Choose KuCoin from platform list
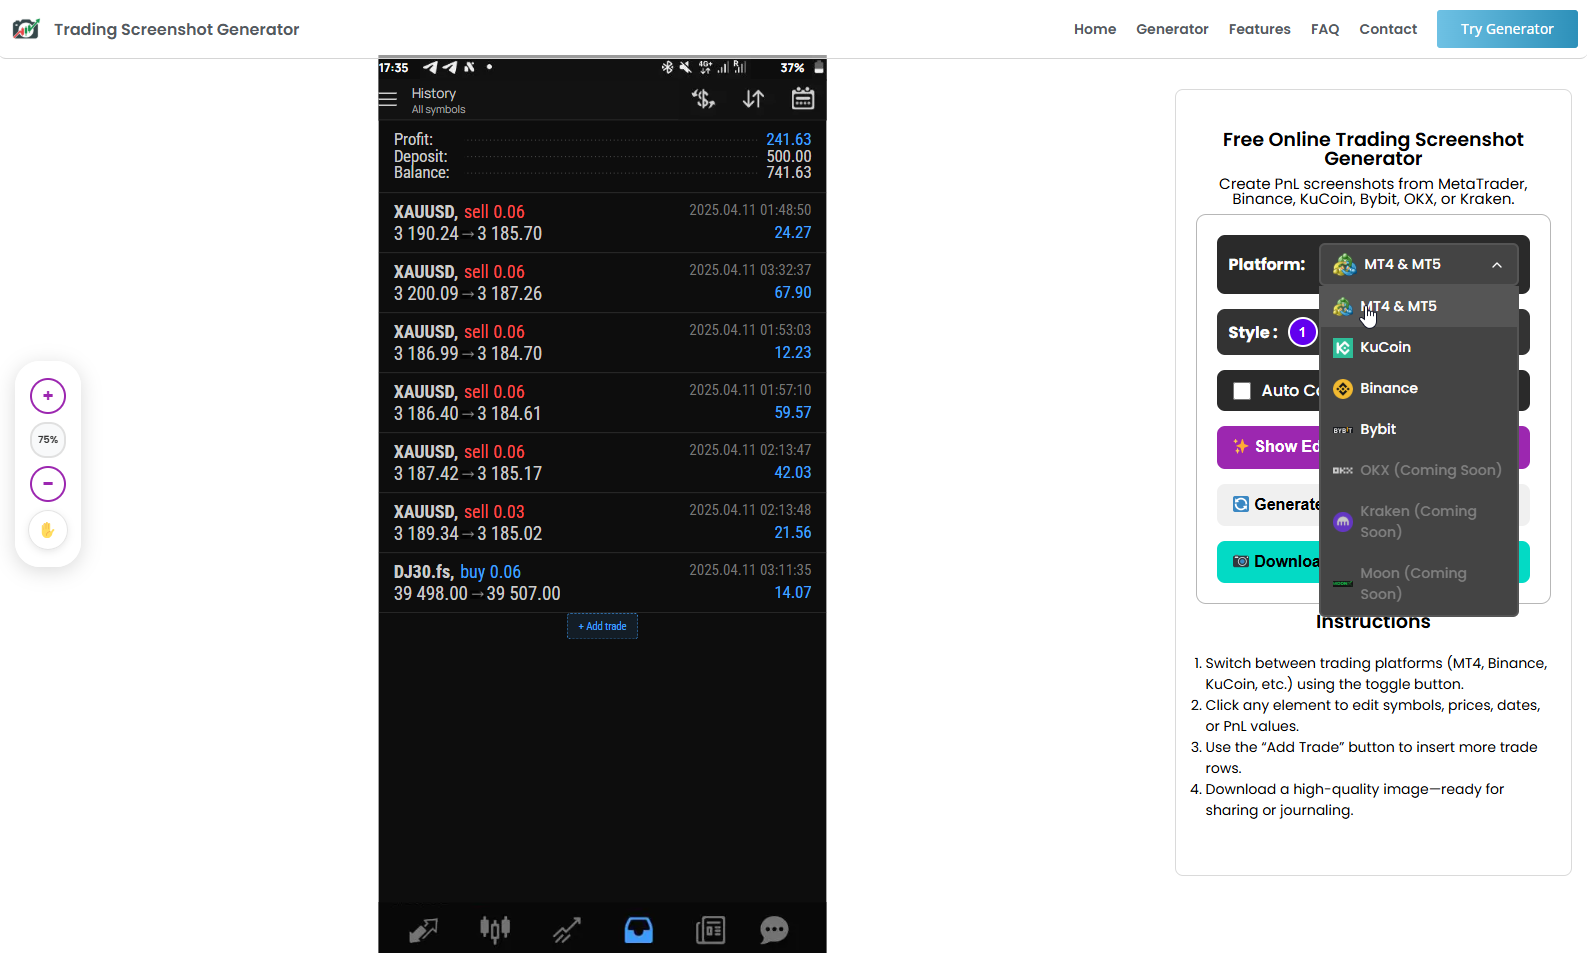 (1419, 347)
